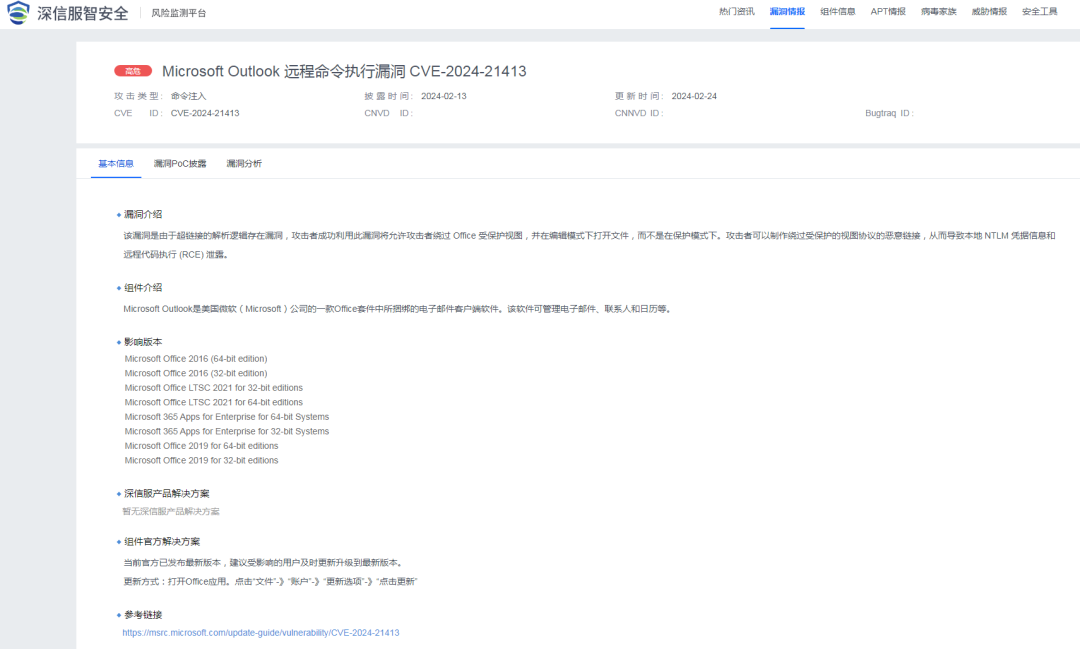
Task: Select 'Microsoft Office 2019 for 32-bit editions'
Action: (201, 460)
